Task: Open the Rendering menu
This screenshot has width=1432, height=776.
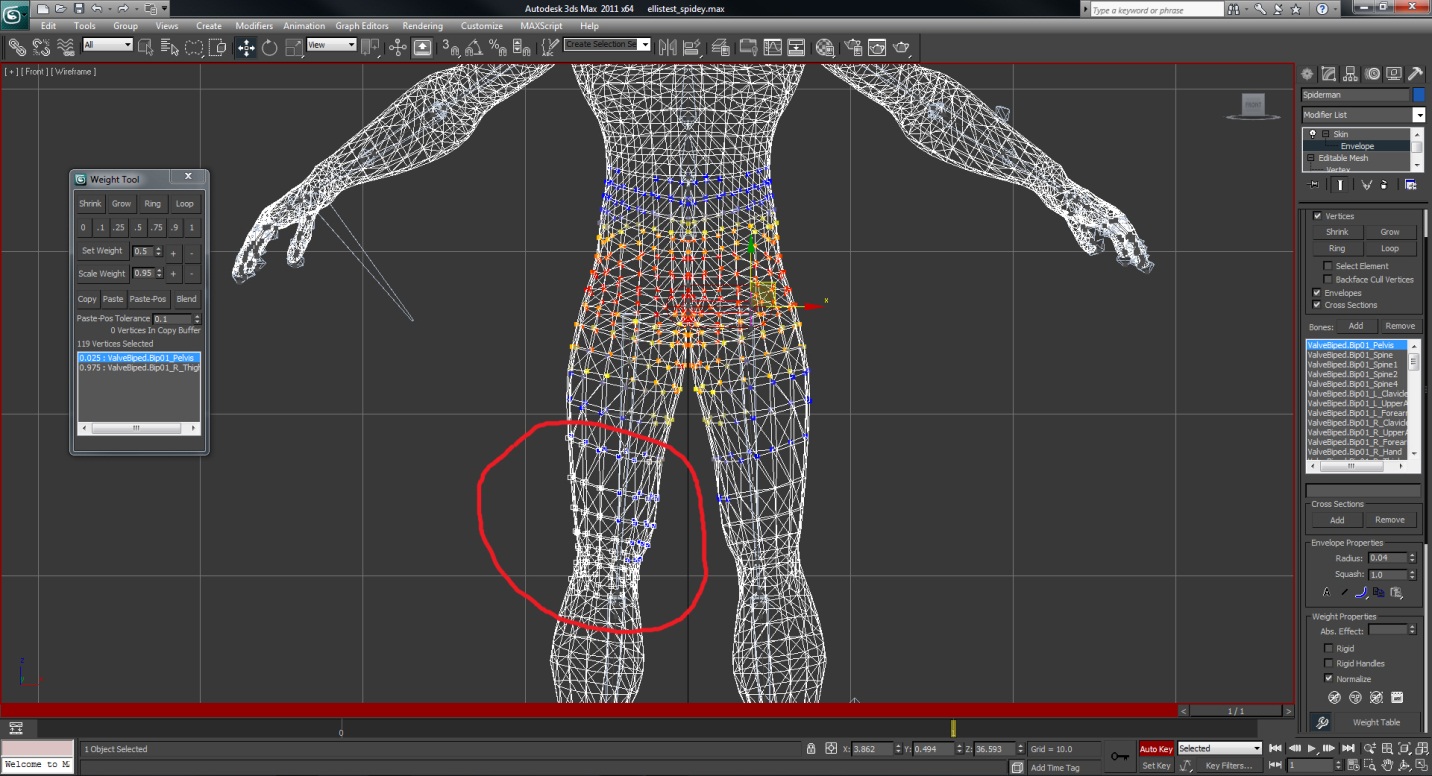Action: pyautogui.click(x=422, y=26)
